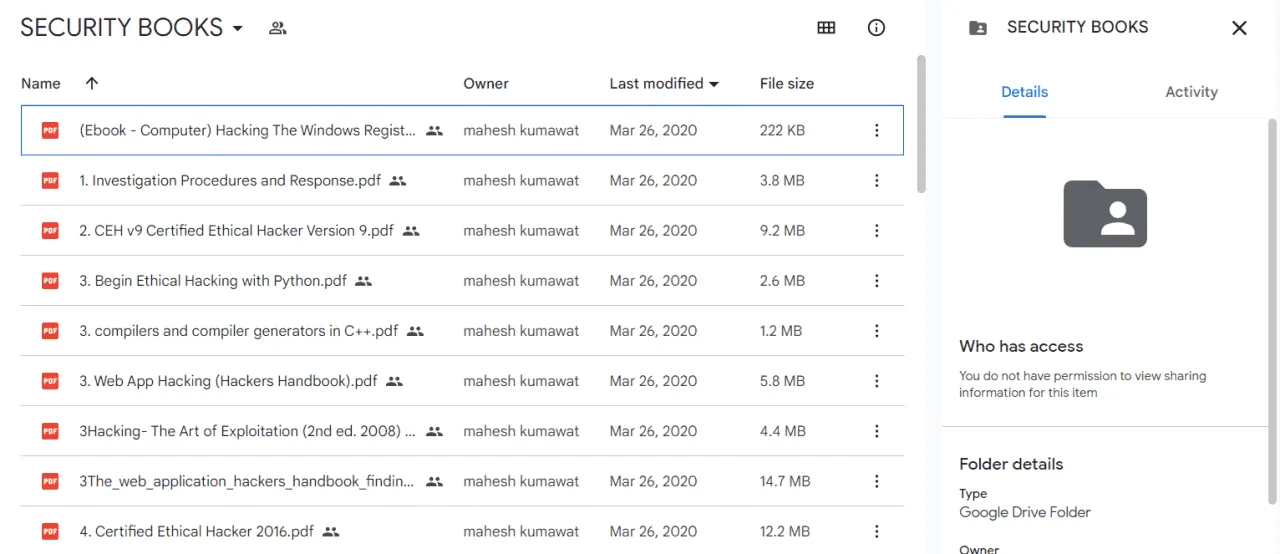Toggle the view details info icon
The width and height of the screenshot is (1280, 554).
click(x=876, y=28)
